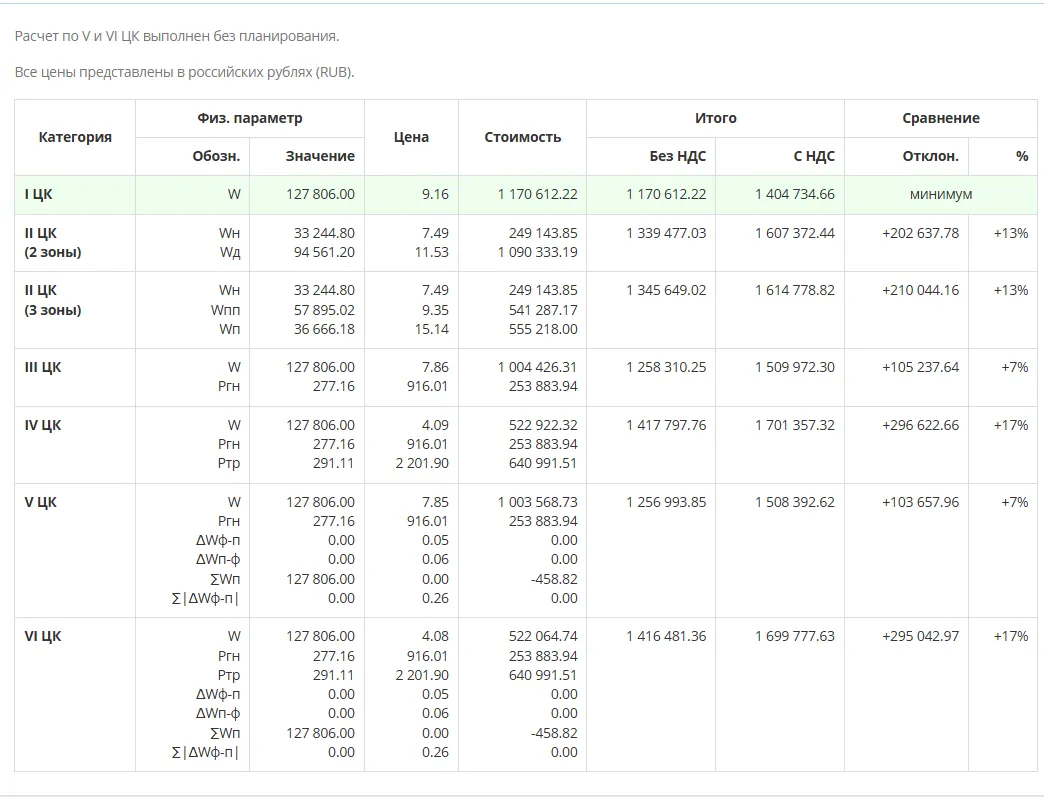The width and height of the screenshot is (1044, 797).
Task: Select the С НДС column header
Action: (x=812, y=156)
